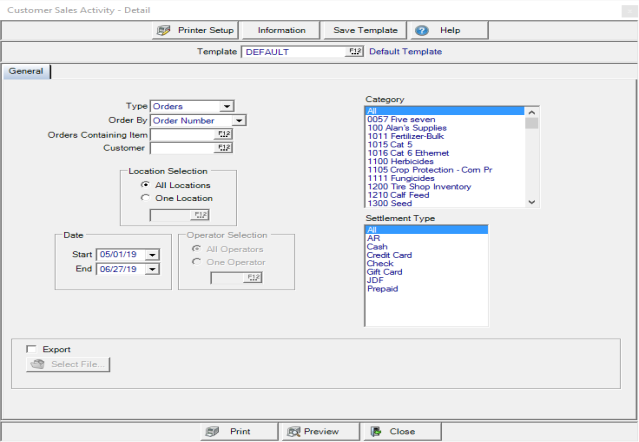Click the F12 lookup icon beside Template field
Screen dimensions: 639x442
click(355, 51)
